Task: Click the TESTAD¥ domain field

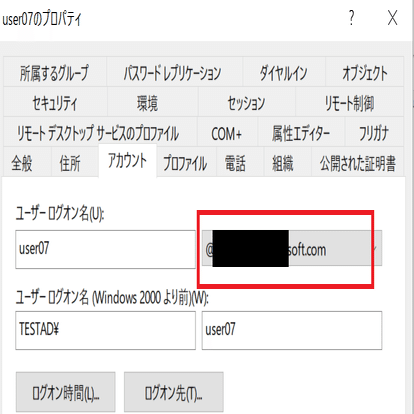Action: point(105,330)
